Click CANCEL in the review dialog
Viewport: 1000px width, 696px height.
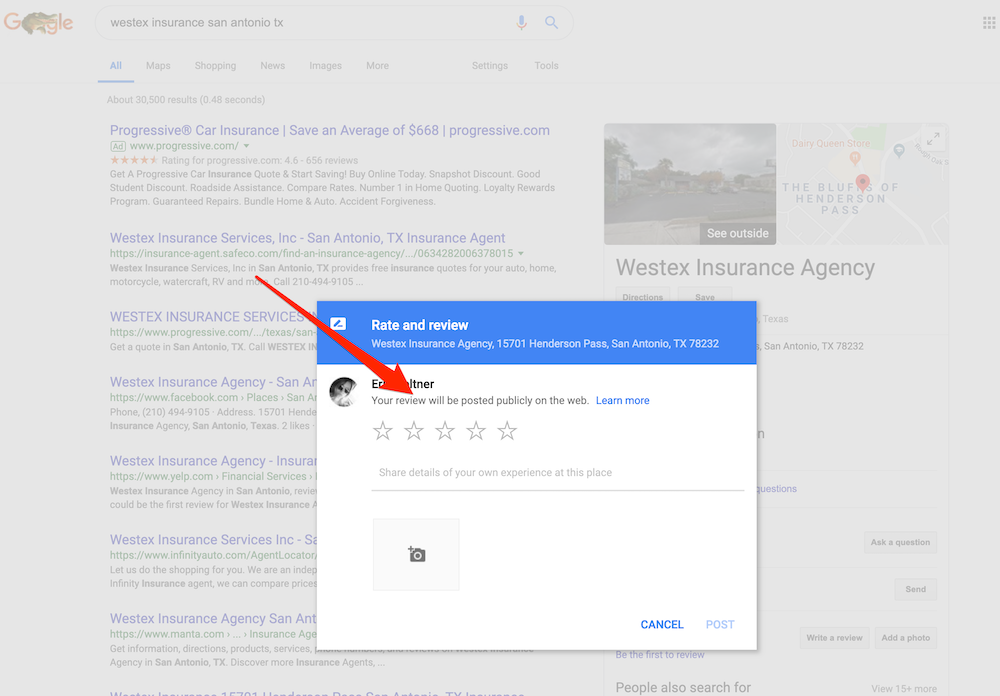coord(662,625)
